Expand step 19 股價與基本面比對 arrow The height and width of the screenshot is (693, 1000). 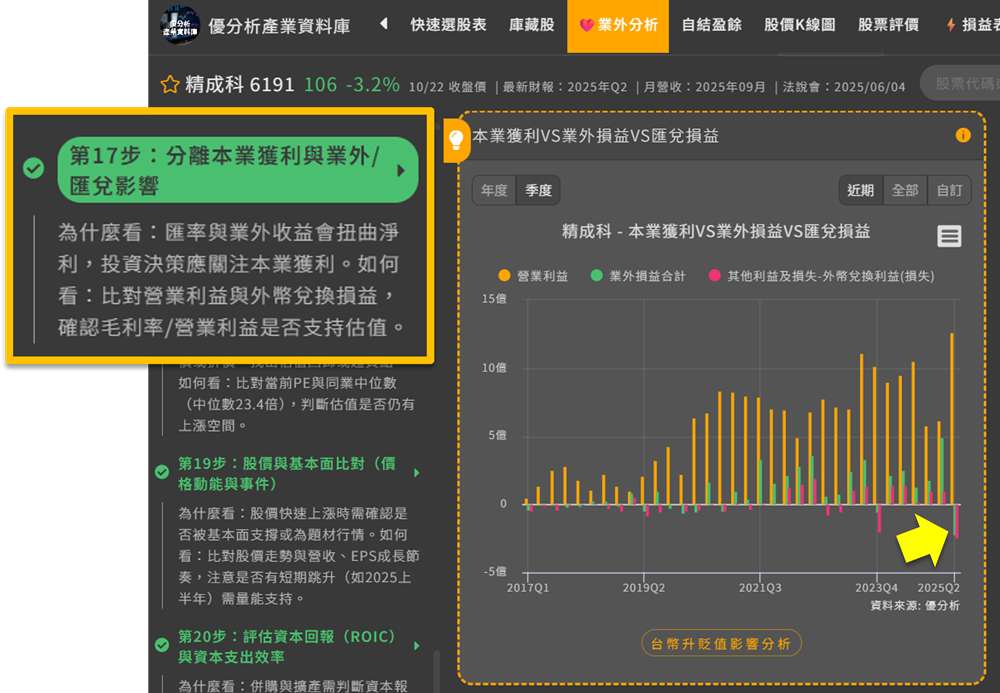[417, 473]
